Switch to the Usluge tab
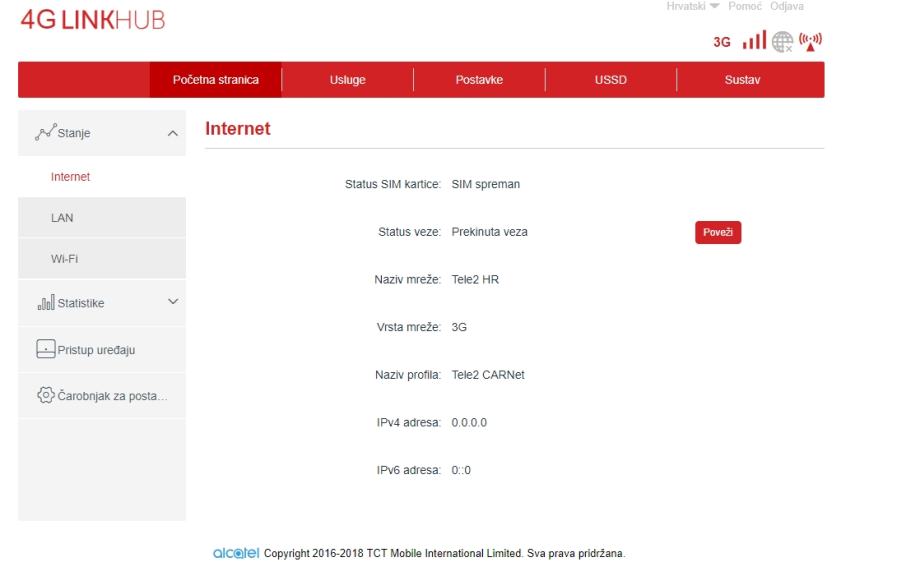 pos(347,80)
